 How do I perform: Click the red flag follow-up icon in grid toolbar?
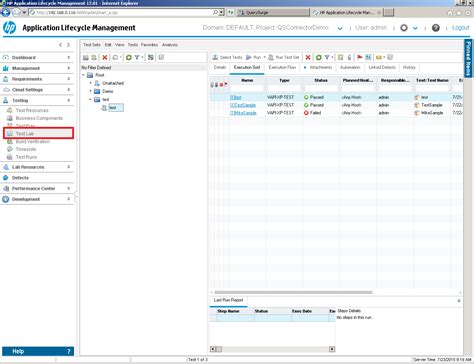pyautogui.click(x=359, y=57)
